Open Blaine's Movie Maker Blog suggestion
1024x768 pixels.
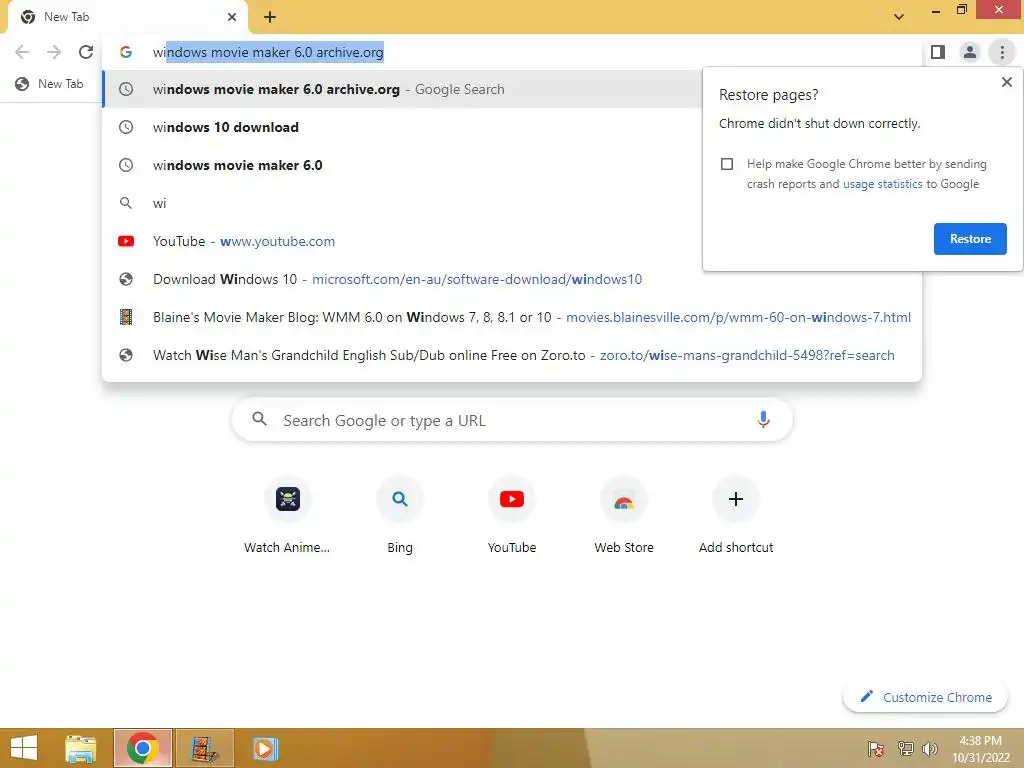[x=512, y=317]
